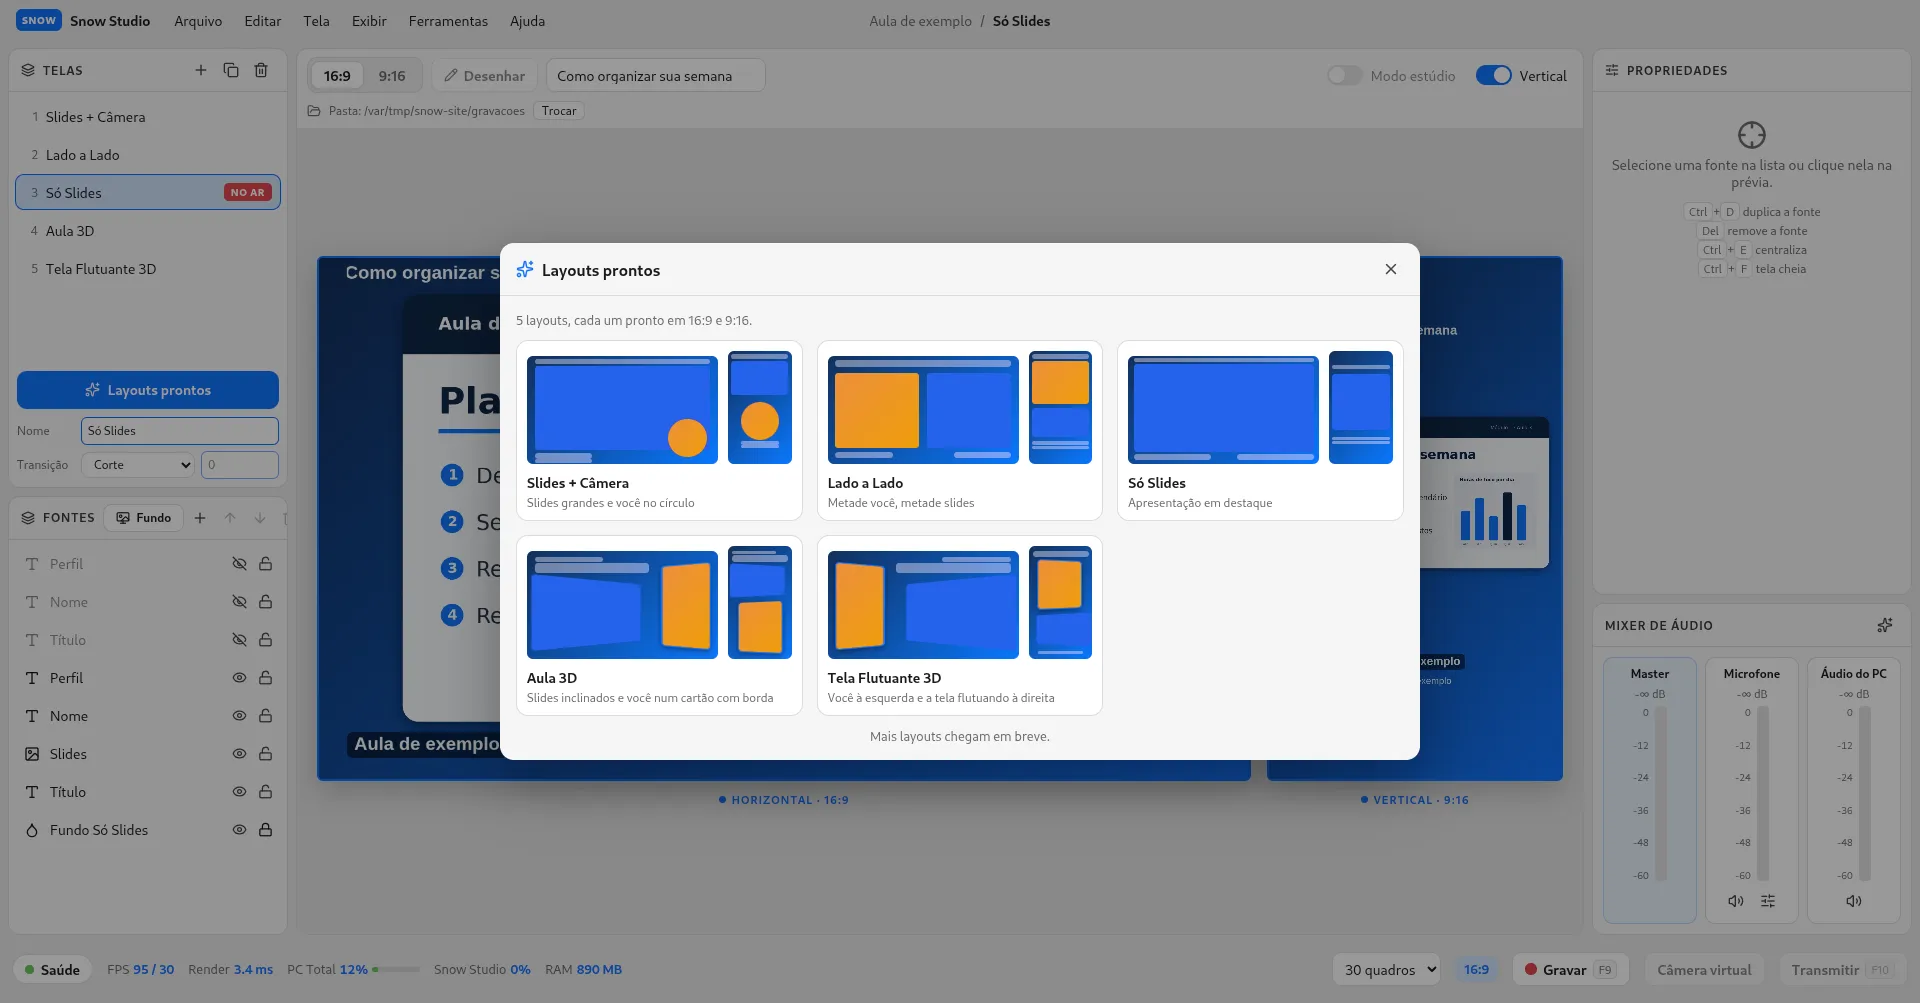Click the Master channel volume fader
This screenshot has height=1003, width=1920.
click(x=1661, y=794)
